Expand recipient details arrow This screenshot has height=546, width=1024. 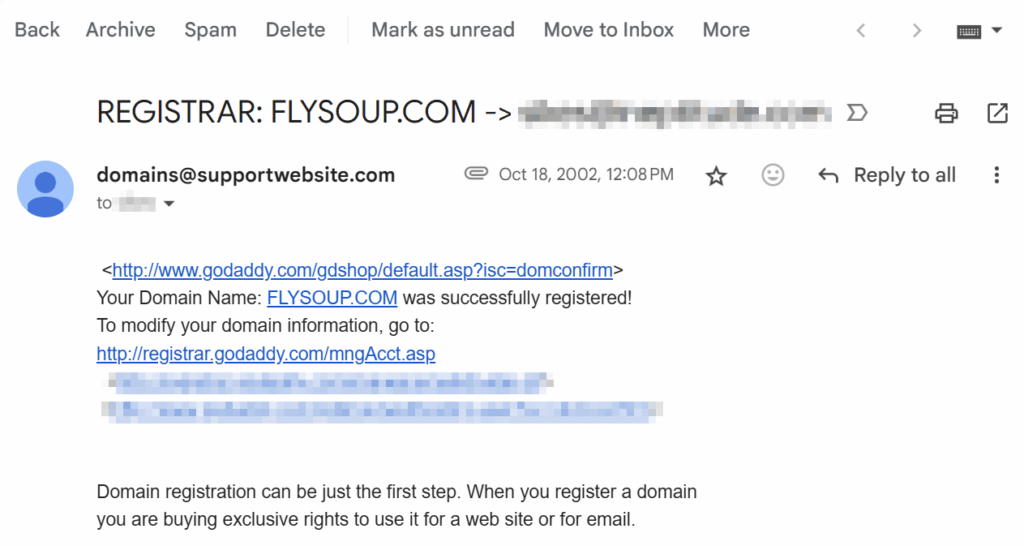pos(169,204)
